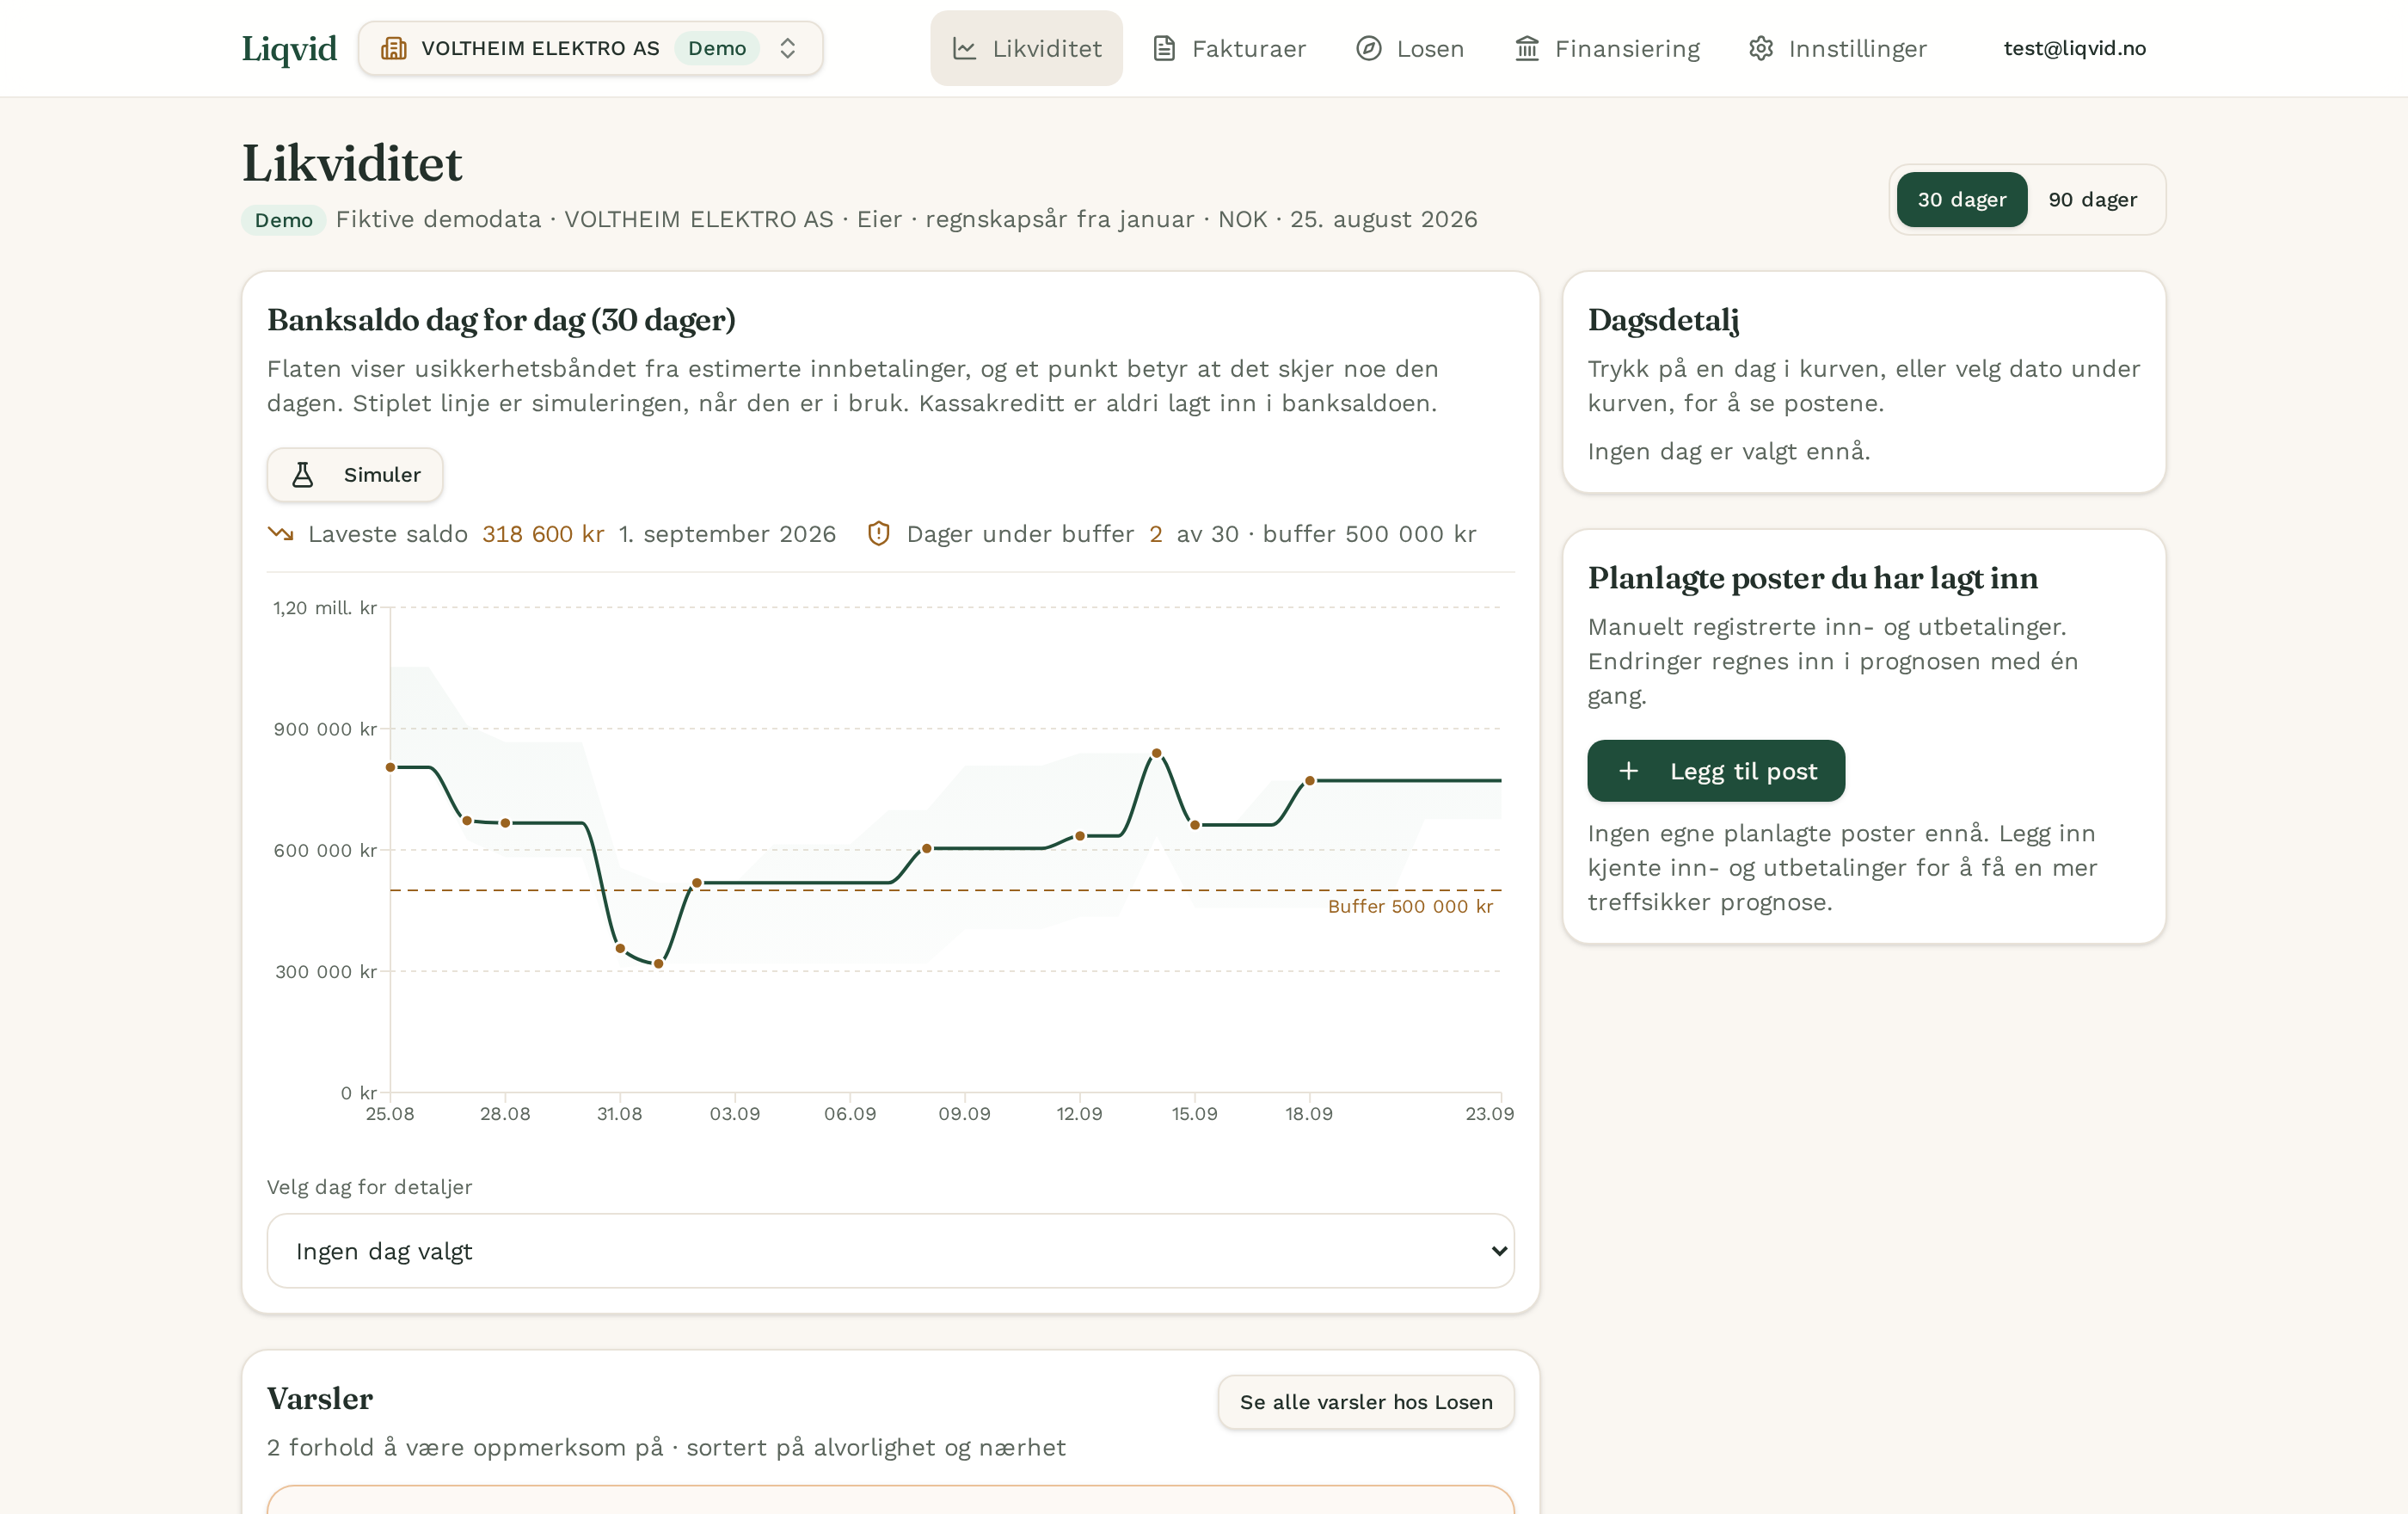Click the Dagsdetalj heading
This screenshot has height=1514, width=2408.
pyautogui.click(x=1663, y=320)
